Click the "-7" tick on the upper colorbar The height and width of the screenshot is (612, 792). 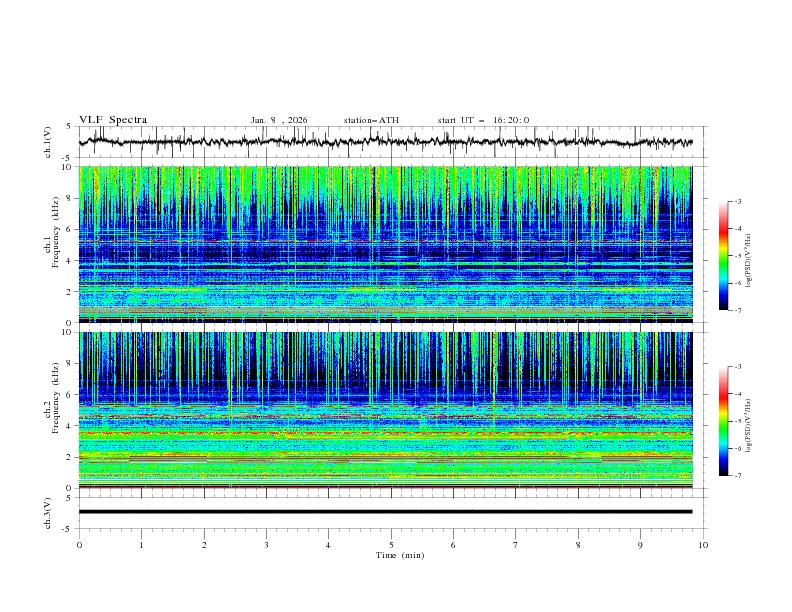(x=738, y=311)
